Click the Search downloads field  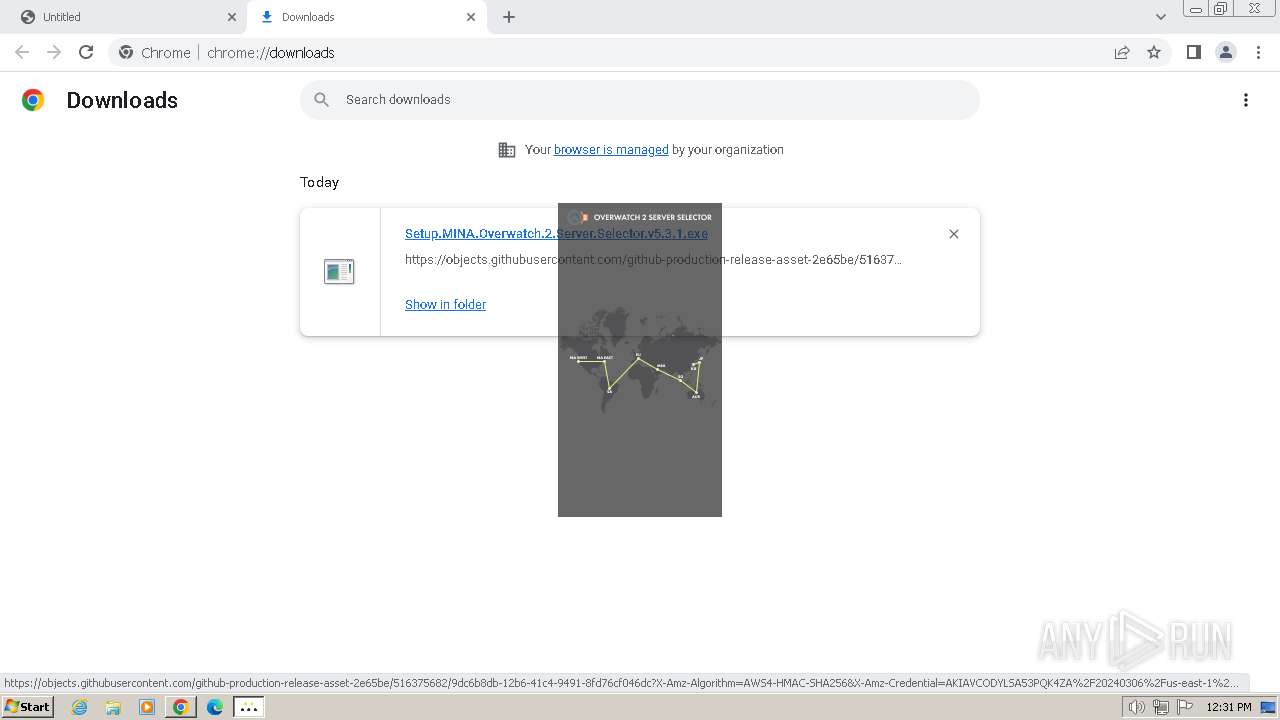point(640,100)
